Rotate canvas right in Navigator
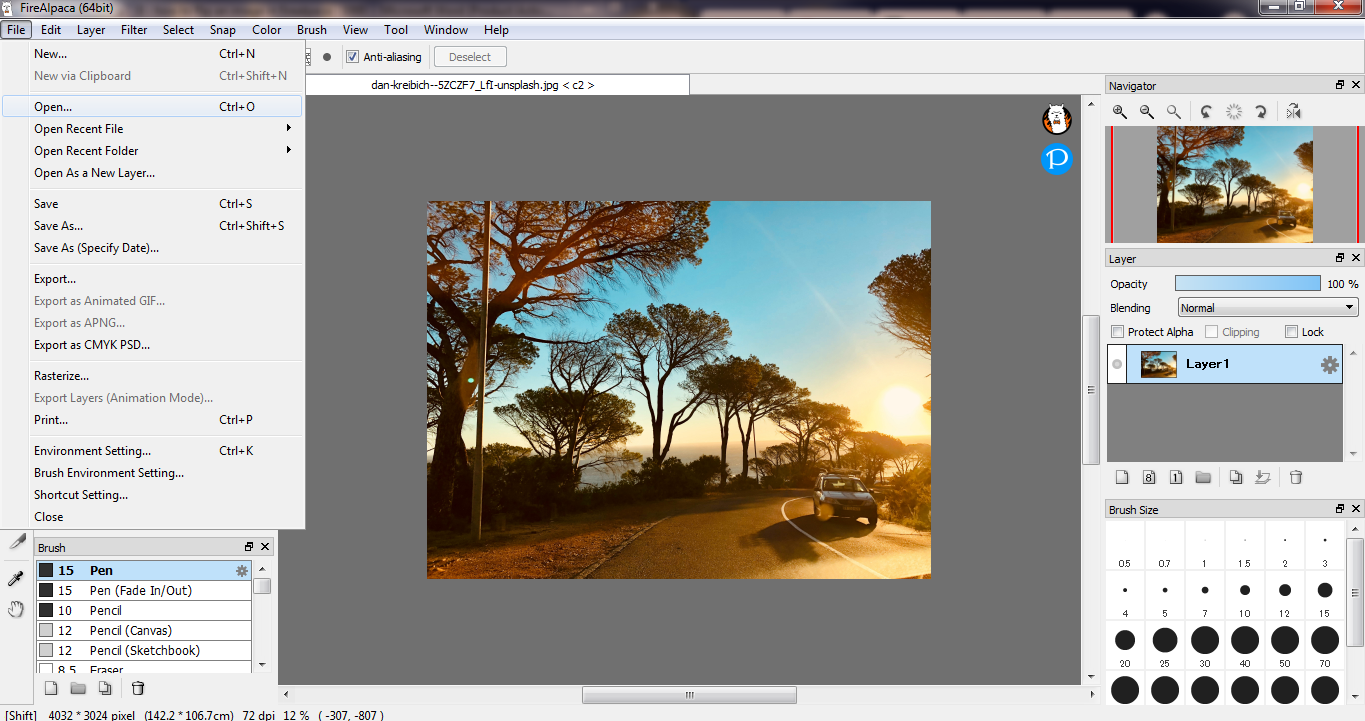The image size is (1365, 721). [1261, 112]
